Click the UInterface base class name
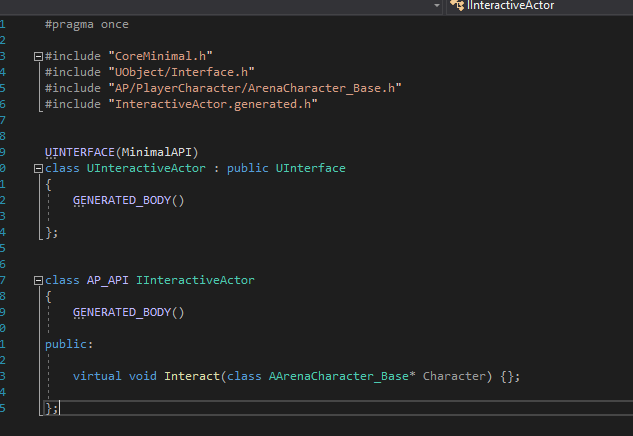The height and width of the screenshot is (436, 633). (x=310, y=168)
